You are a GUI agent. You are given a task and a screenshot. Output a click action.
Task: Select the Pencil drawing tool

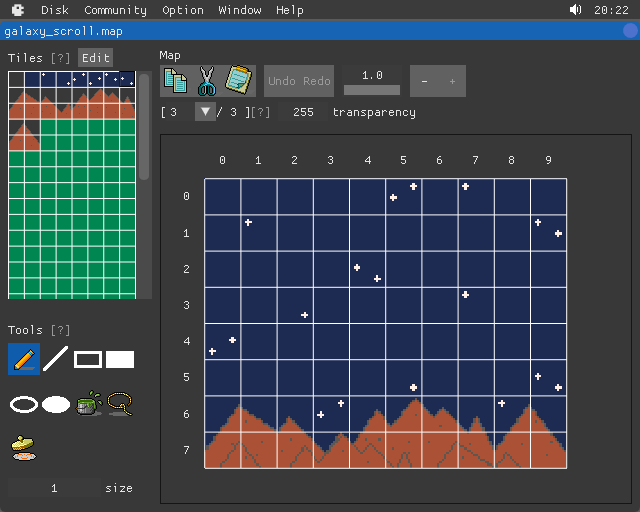point(24,359)
